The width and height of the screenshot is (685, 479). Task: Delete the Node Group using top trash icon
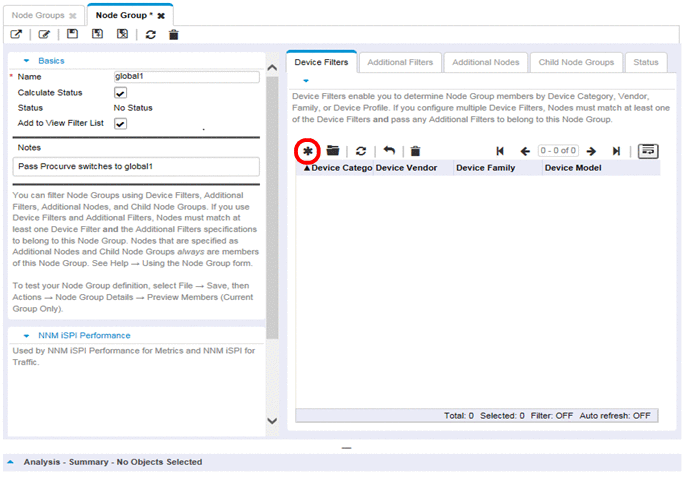pyautogui.click(x=174, y=35)
